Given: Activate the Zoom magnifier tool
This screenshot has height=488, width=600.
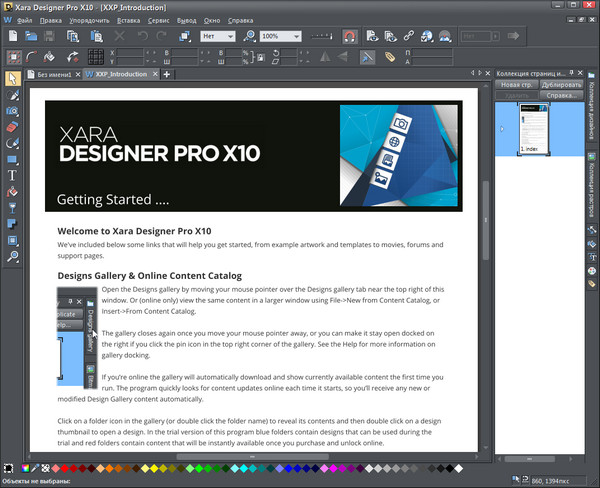Looking at the screenshot, I should [12, 257].
